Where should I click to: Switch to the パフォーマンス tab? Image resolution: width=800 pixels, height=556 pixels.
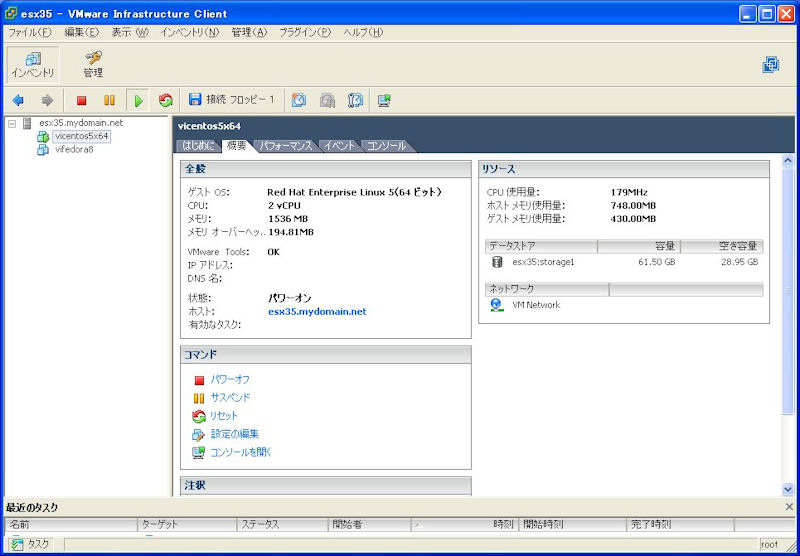tap(285, 146)
